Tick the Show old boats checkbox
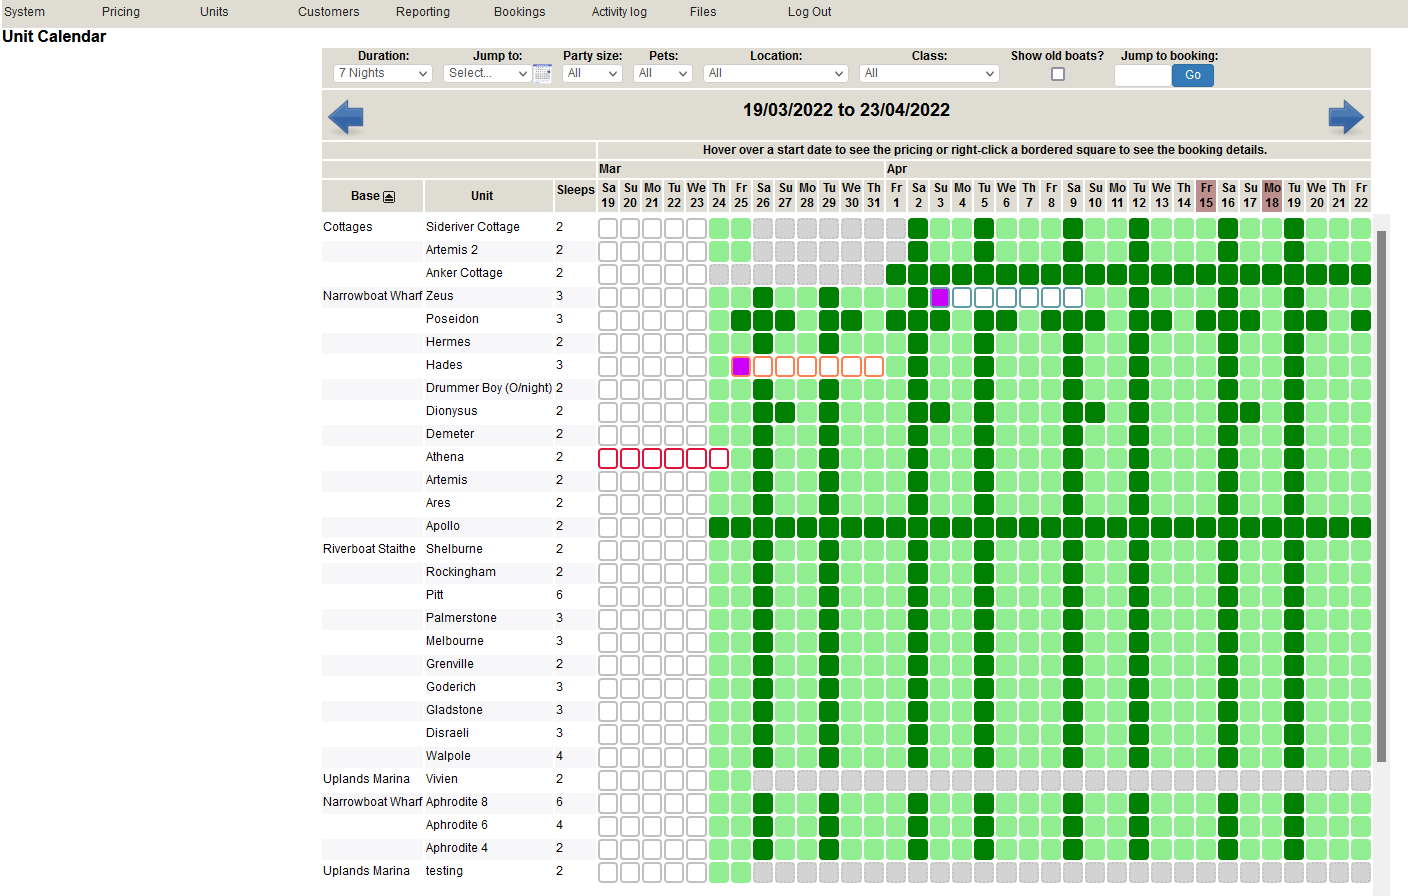This screenshot has height=896, width=1408. (1058, 74)
